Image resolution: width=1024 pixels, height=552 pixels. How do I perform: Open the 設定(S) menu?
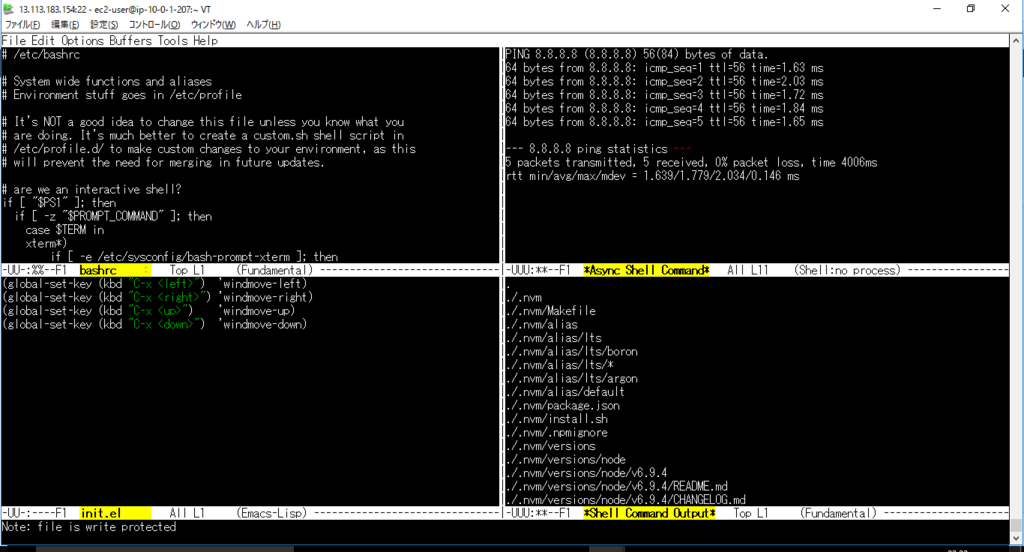coord(104,25)
